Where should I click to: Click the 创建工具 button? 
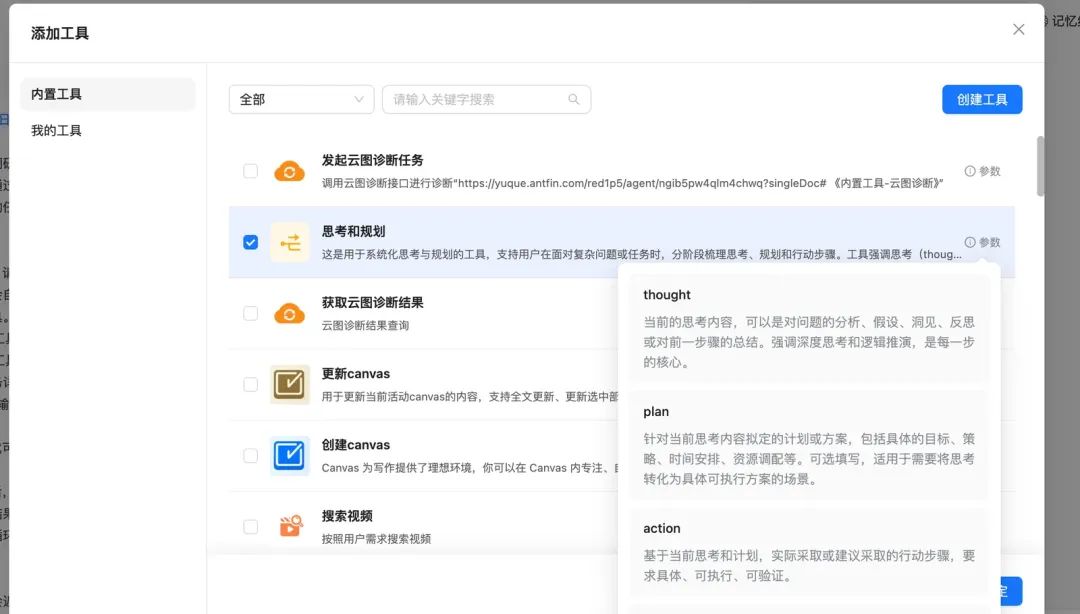(981, 99)
